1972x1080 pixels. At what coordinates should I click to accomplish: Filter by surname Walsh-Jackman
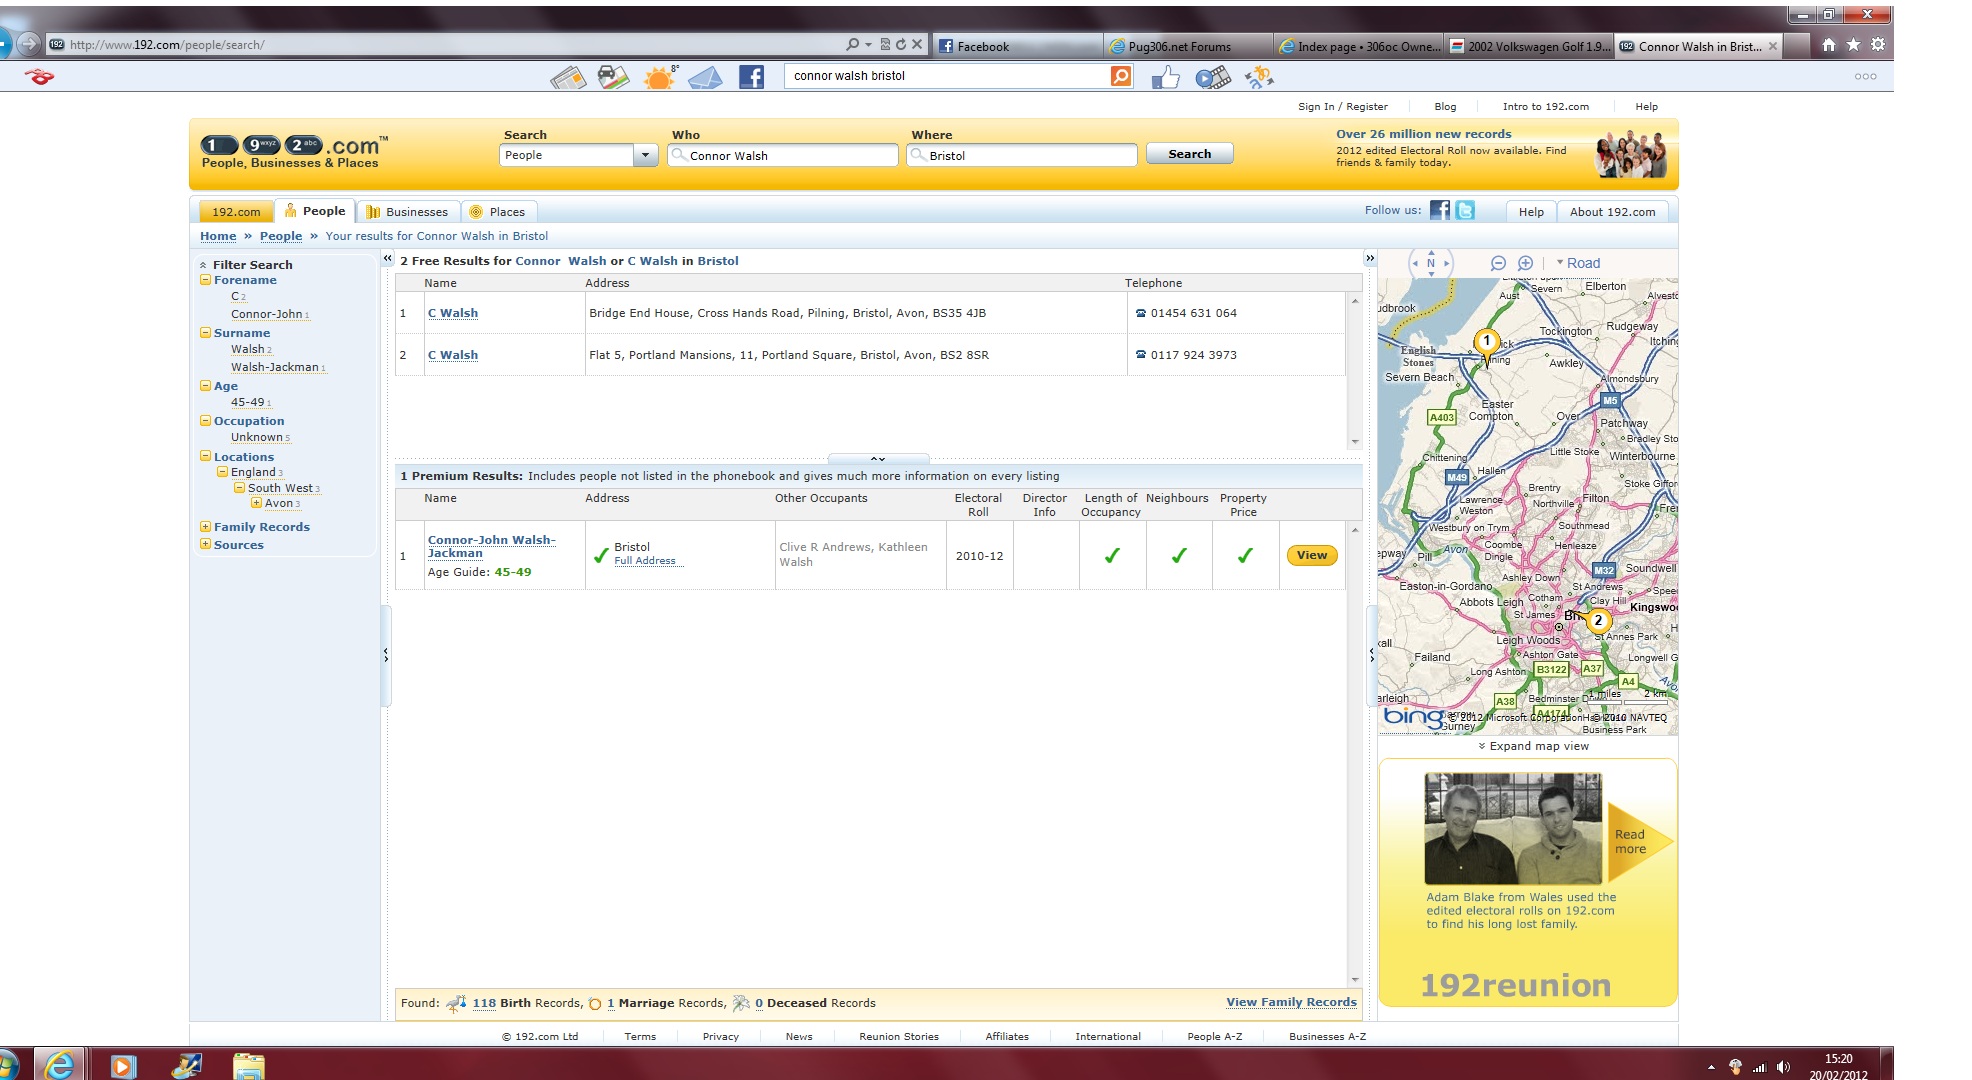pyautogui.click(x=275, y=367)
